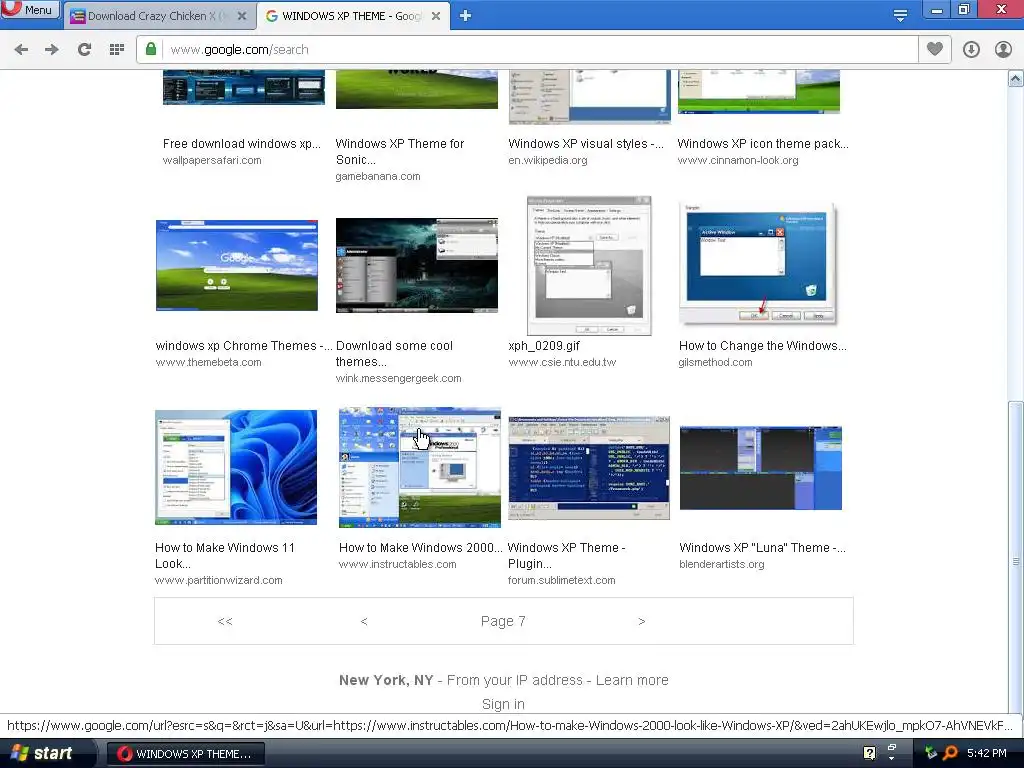
Task: Click How to Change the Windows thumbnail
Action: 758,264
